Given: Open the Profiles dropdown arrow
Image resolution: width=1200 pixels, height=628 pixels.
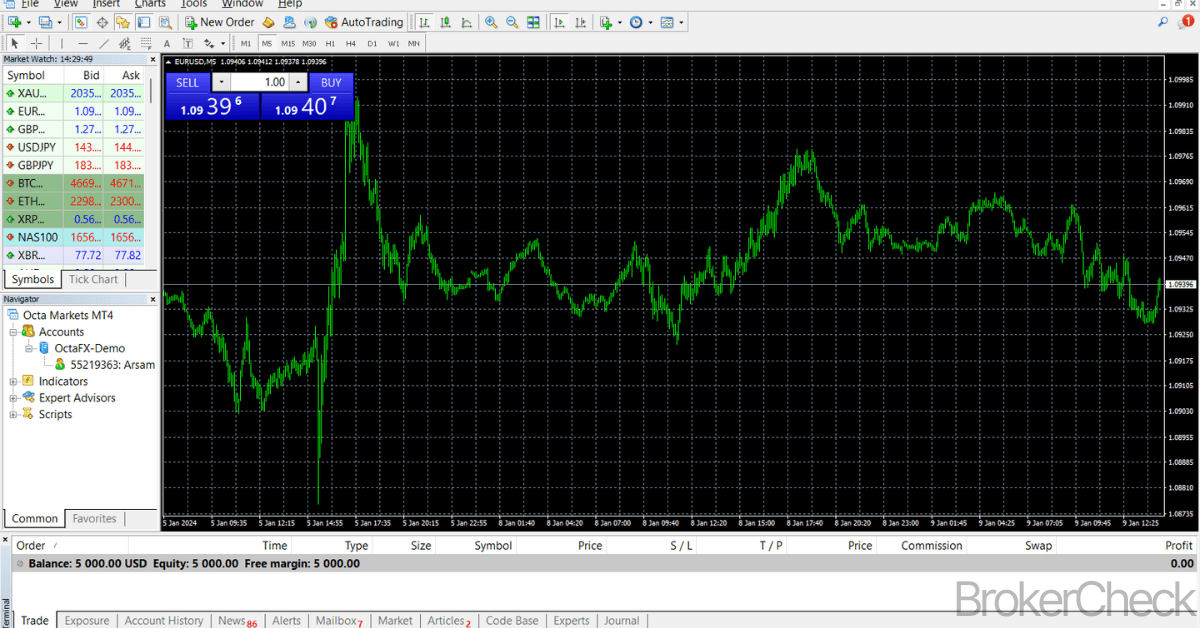Looking at the screenshot, I should click(59, 22).
